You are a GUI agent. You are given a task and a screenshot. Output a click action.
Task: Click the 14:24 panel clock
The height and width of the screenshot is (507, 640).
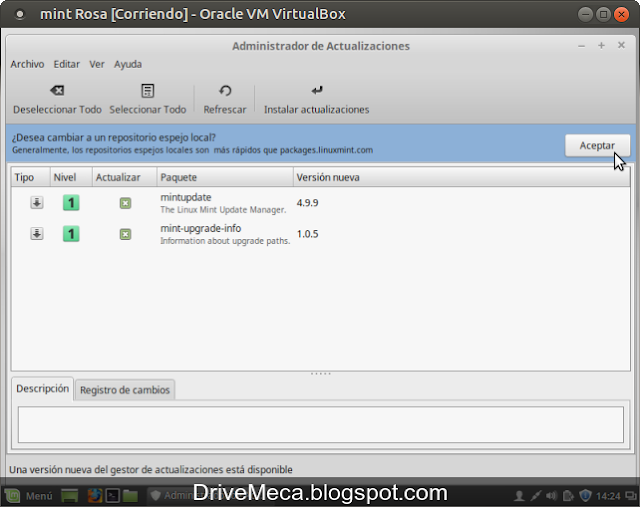[608, 496]
